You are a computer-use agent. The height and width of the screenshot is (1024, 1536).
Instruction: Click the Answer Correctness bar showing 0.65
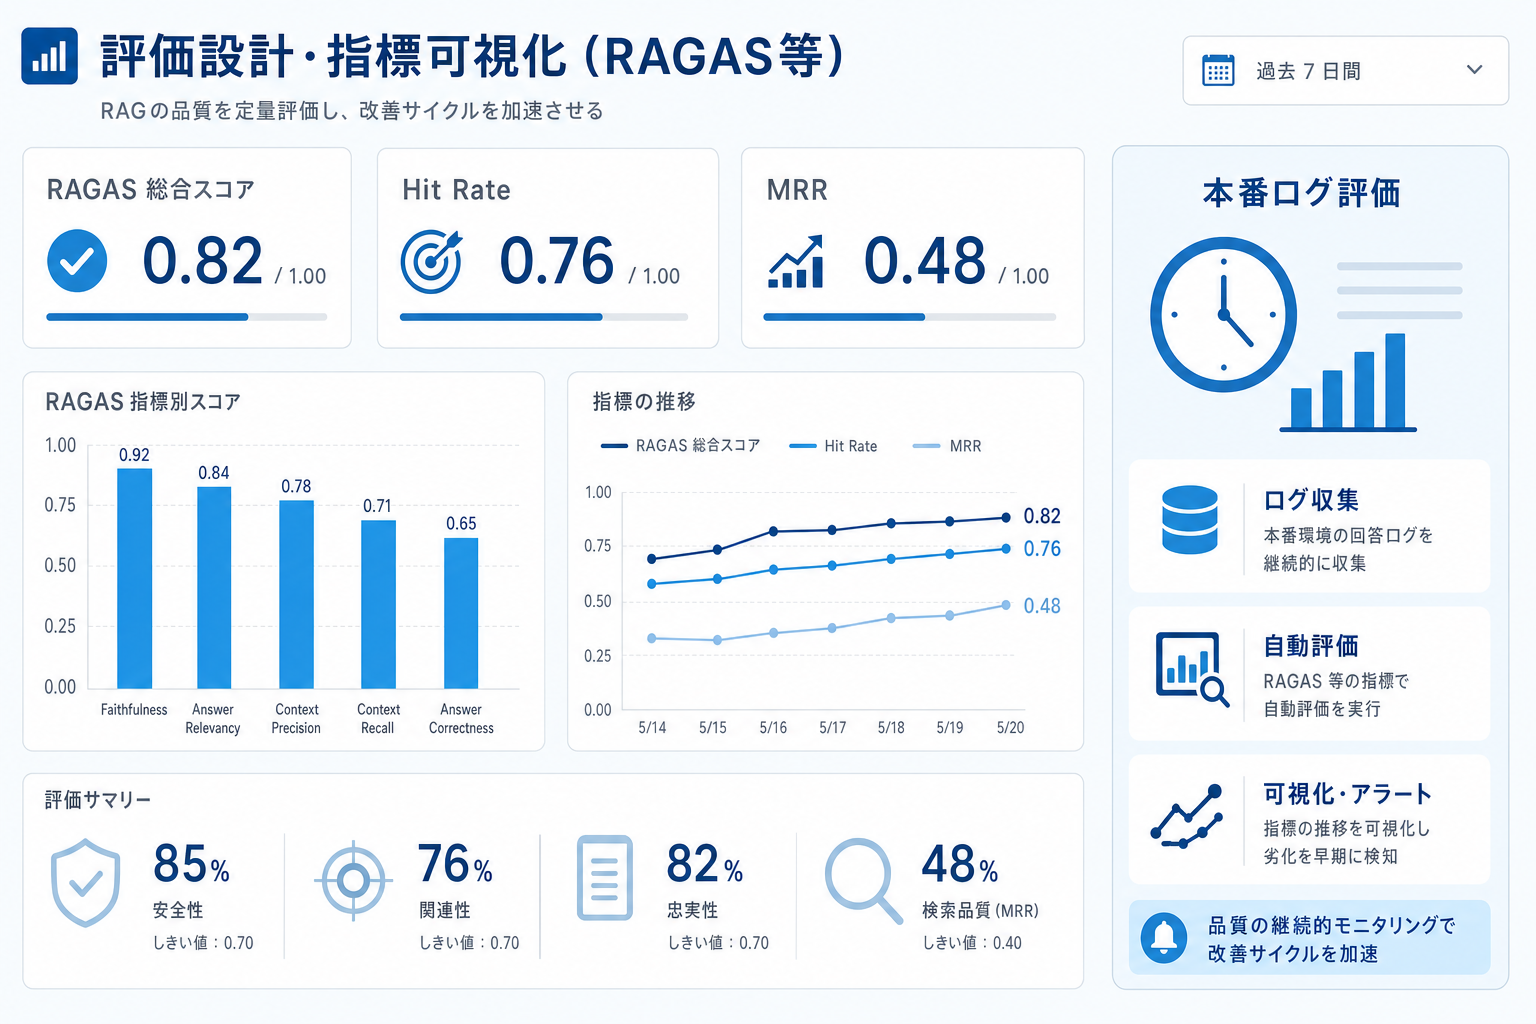click(461, 613)
